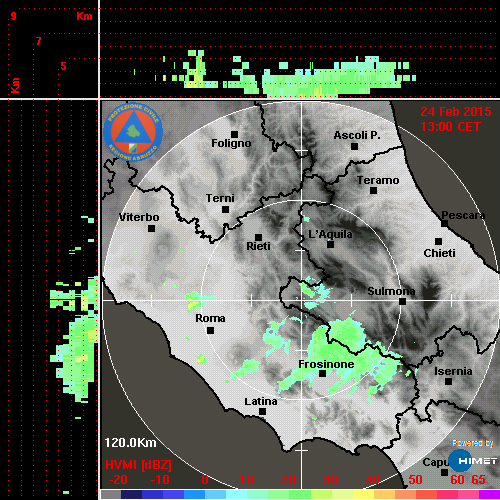Screen dimensions: 500x500
Task: Click the Protezione Civile Abruzzo logo
Action: click(133, 132)
